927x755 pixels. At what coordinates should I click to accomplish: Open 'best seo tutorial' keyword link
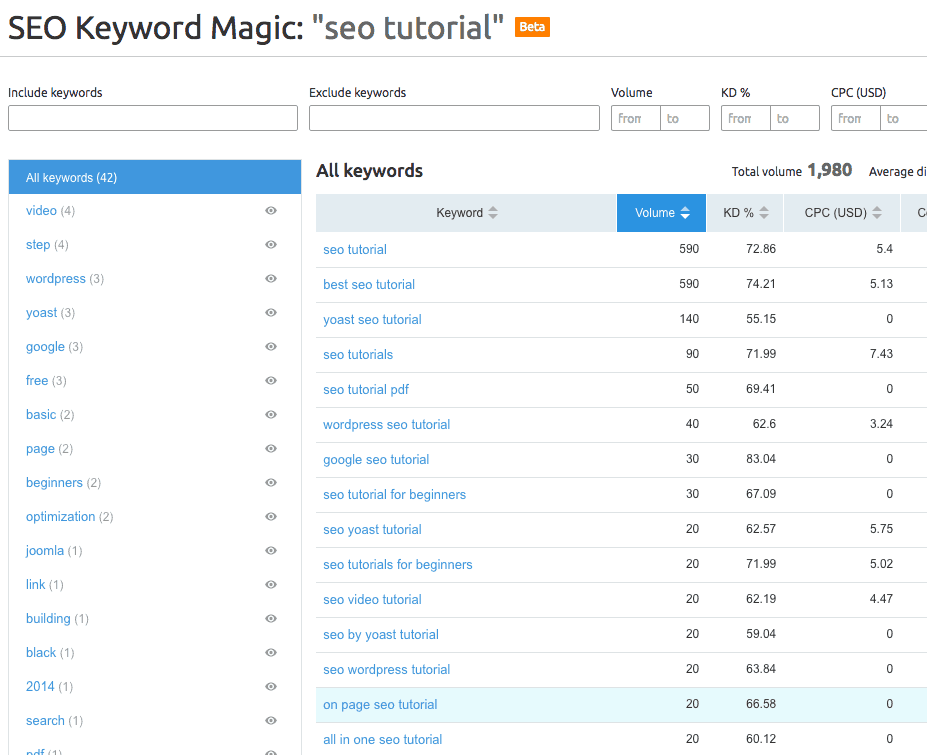(x=369, y=285)
